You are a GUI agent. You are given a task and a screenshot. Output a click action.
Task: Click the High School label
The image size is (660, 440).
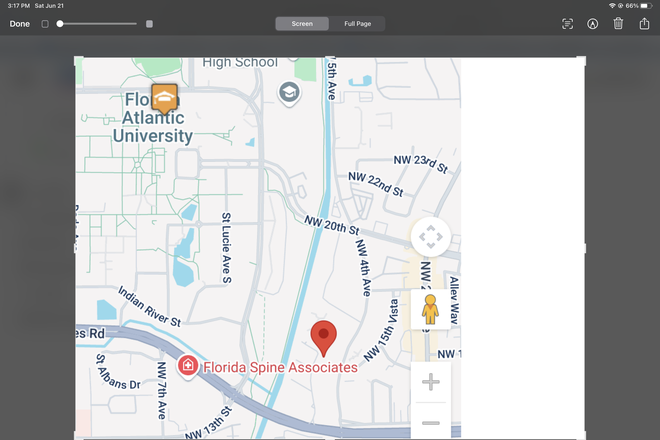[x=240, y=62]
